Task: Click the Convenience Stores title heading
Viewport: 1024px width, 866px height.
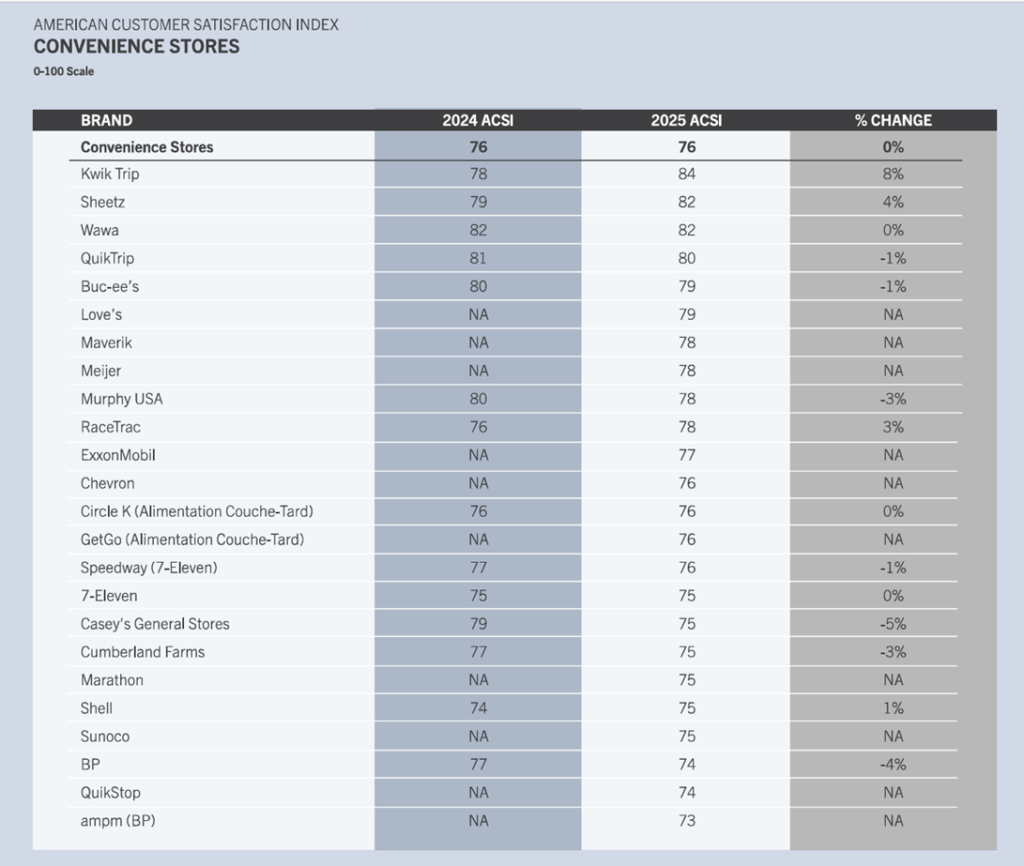Action: (137, 46)
